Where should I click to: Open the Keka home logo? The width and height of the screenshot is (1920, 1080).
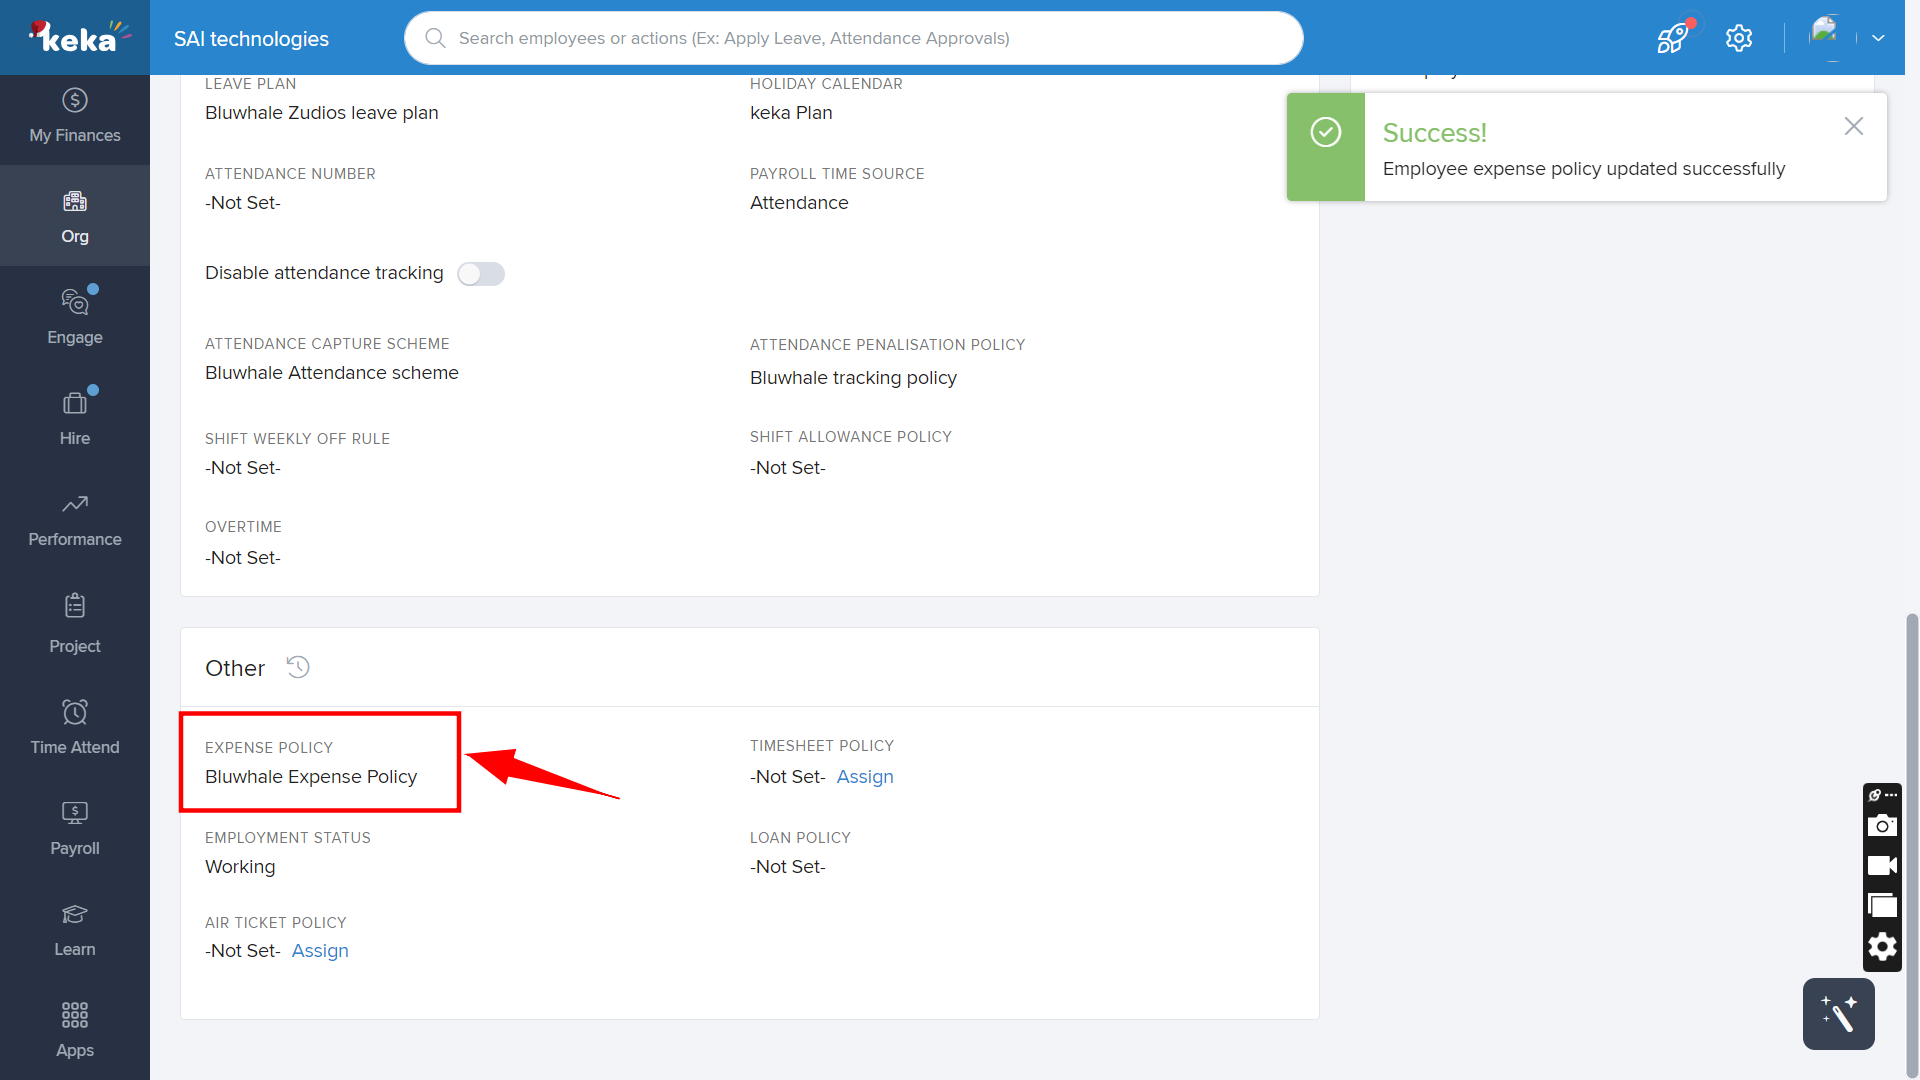[x=75, y=38]
